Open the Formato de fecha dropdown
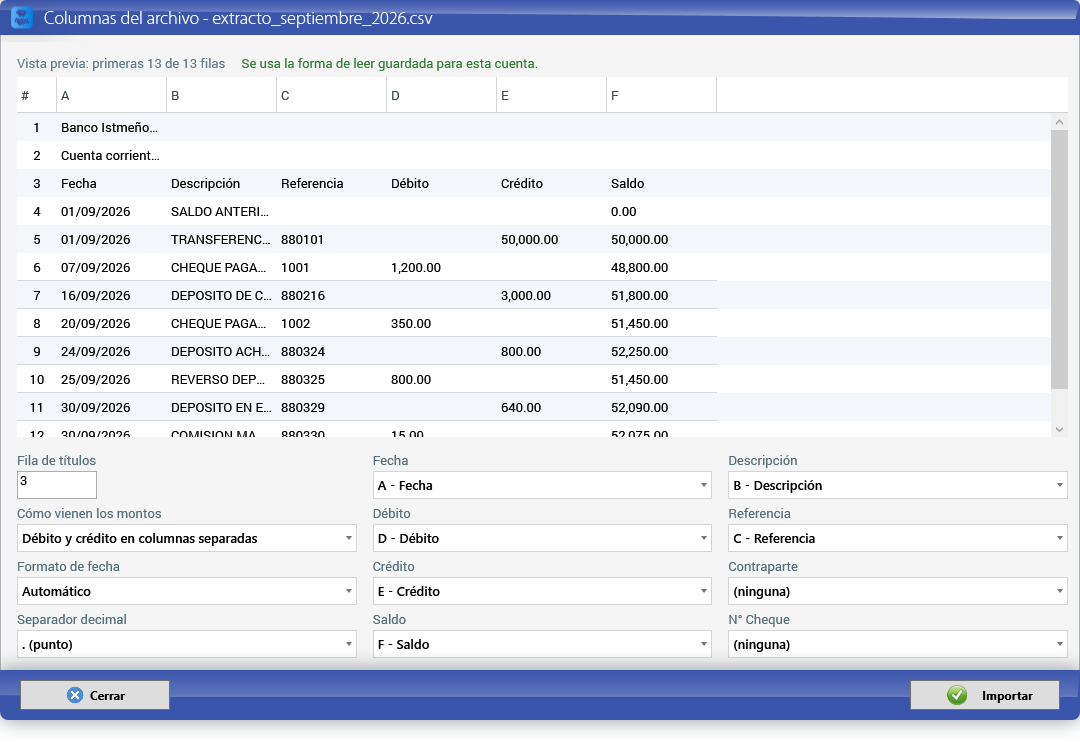1080x743 pixels. coord(187,592)
